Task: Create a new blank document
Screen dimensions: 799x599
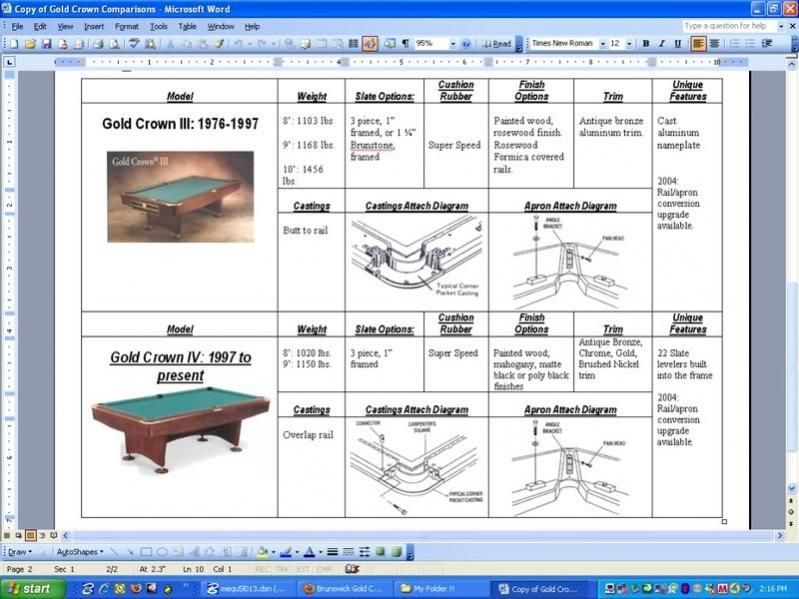Action: click(x=14, y=44)
